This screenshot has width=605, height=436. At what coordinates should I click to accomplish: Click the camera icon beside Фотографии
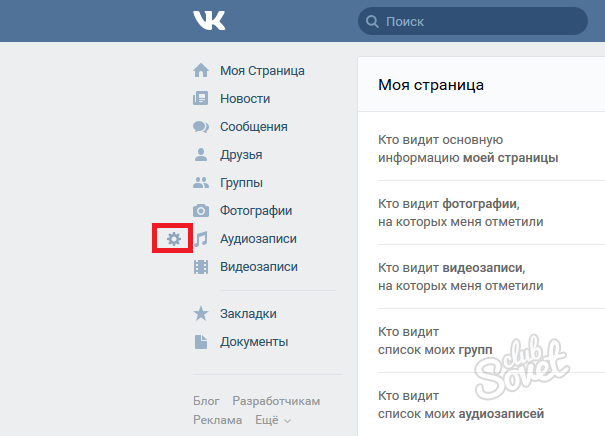point(201,211)
